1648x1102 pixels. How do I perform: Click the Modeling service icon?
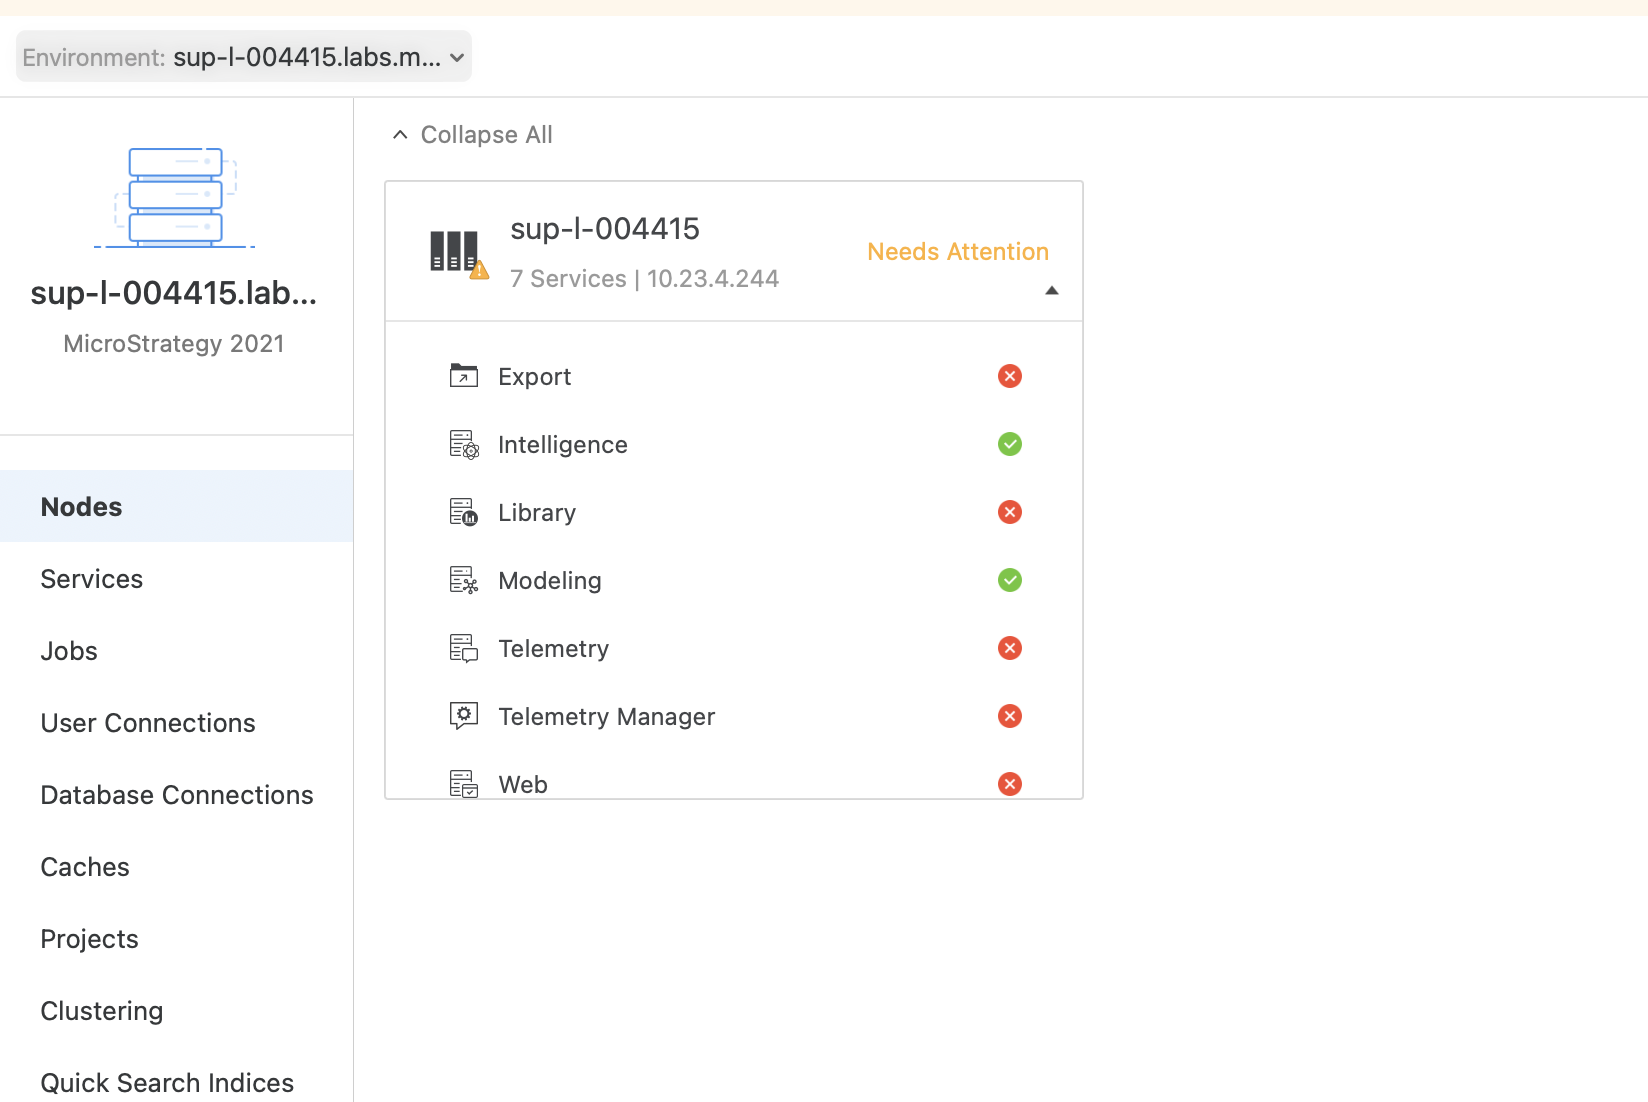[463, 580]
